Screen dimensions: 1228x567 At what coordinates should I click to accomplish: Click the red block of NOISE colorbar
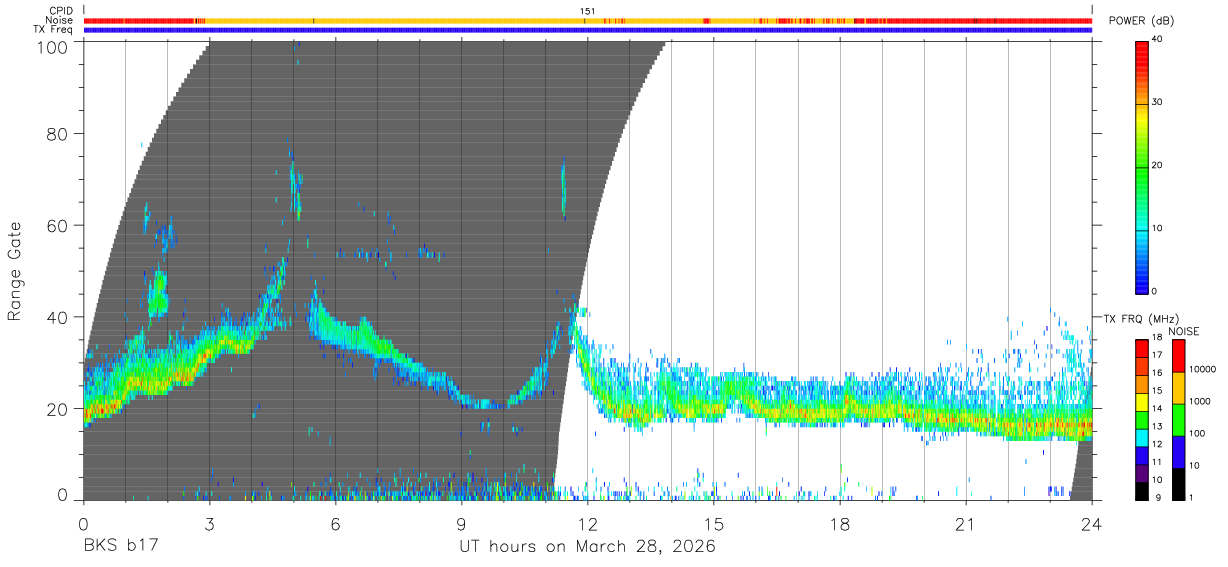pyautogui.click(x=1178, y=356)
